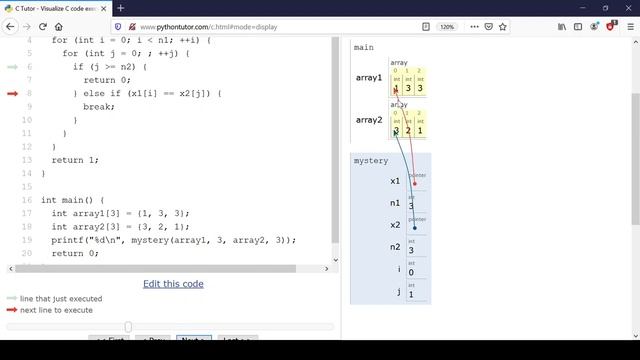
Task: Reload the page with refresh icon
Action: pos(43,27)
